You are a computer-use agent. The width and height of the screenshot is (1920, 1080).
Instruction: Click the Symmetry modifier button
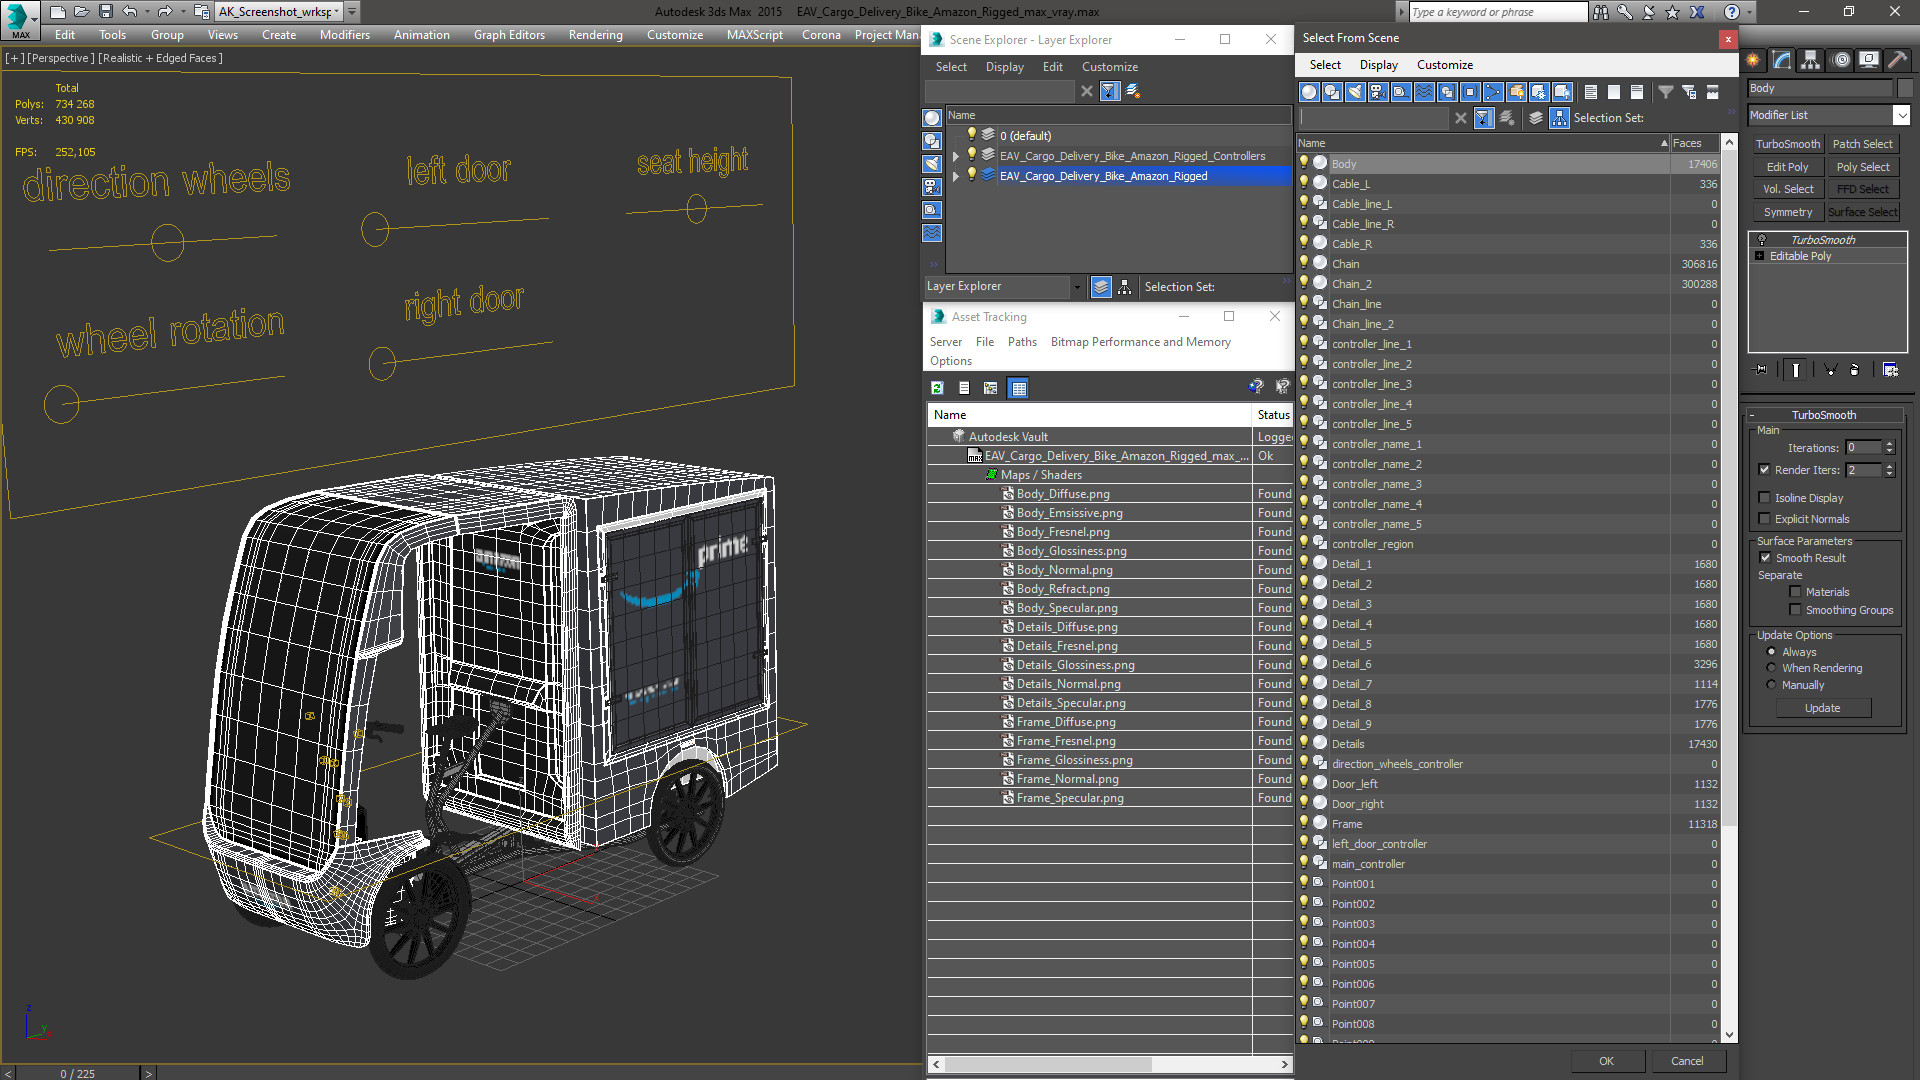click(1788, 212)
